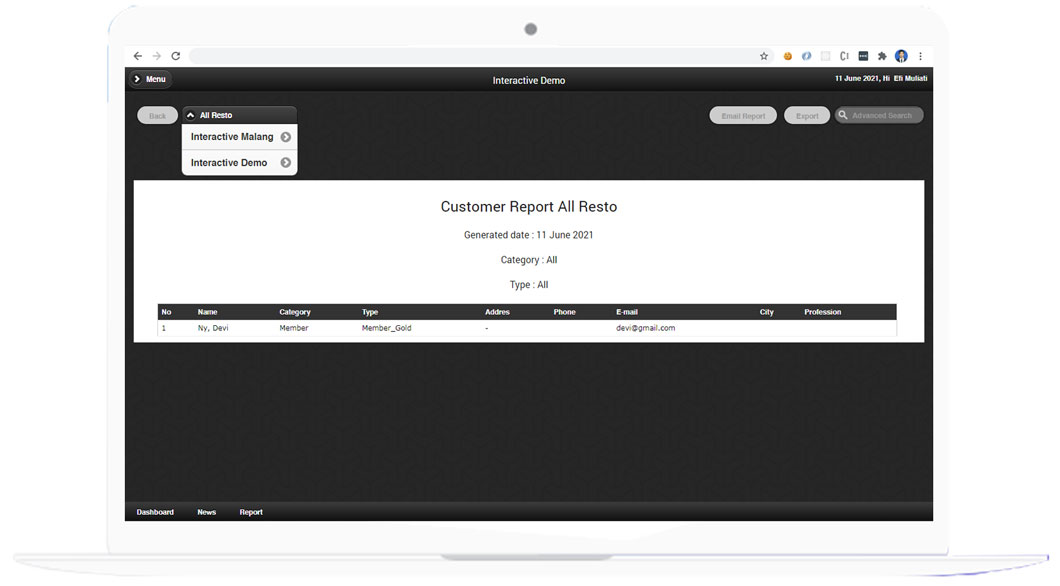This screenshot has height=586, width=1060.
Task: Open the Chrome three-dot menu icon
Action: pyautogui.click(x=920, y=56)
